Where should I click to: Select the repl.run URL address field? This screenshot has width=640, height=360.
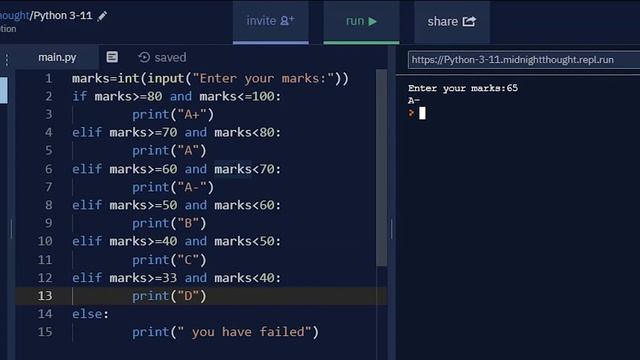[x=524, y=60]
